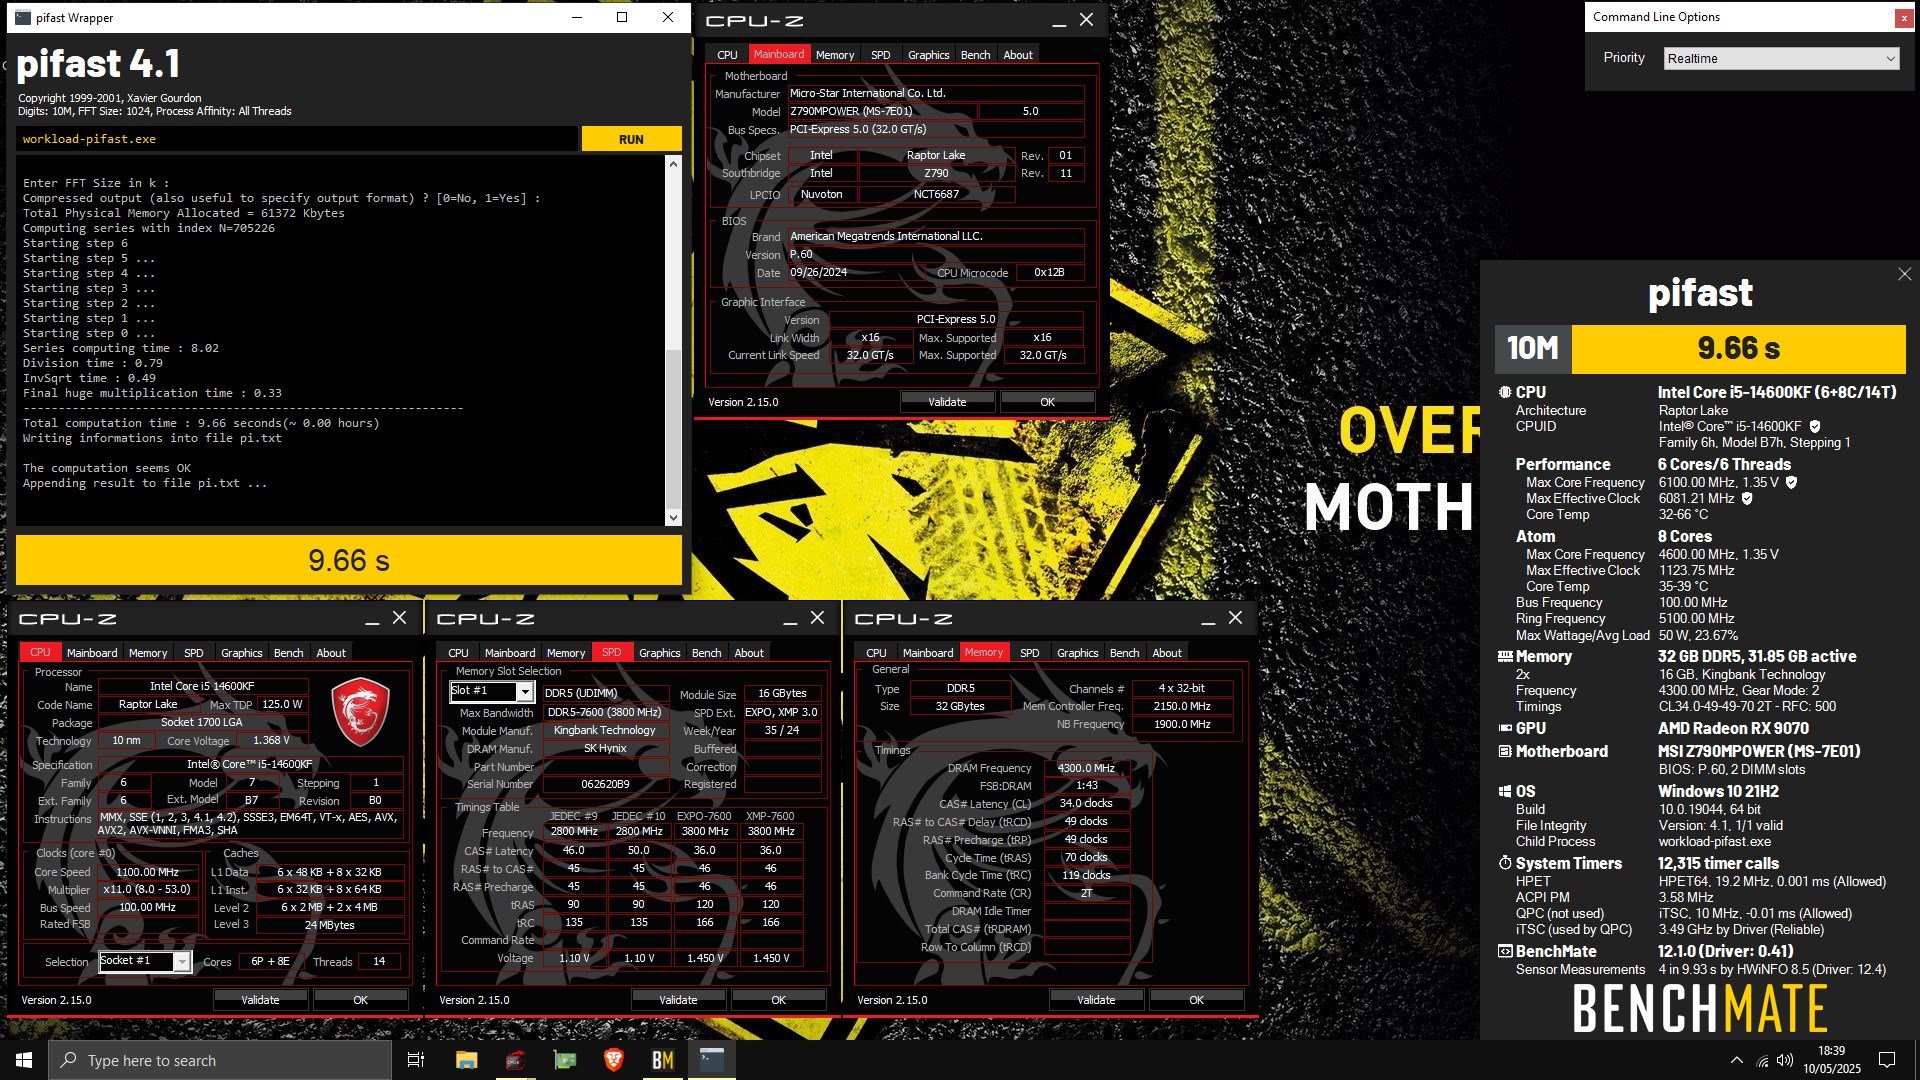Viewport: 1920px width, 1080px height.
Task: Click the Model field Z790MPOWER (MS-7E01)
Action: coord(882,111)
